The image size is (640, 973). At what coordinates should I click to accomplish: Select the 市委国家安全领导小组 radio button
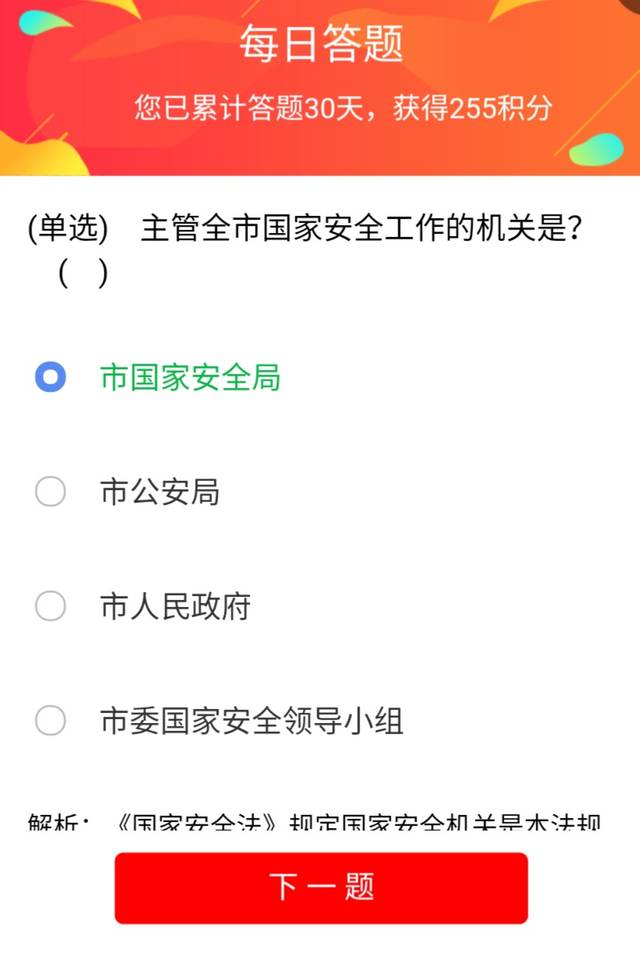pos(50,720)
